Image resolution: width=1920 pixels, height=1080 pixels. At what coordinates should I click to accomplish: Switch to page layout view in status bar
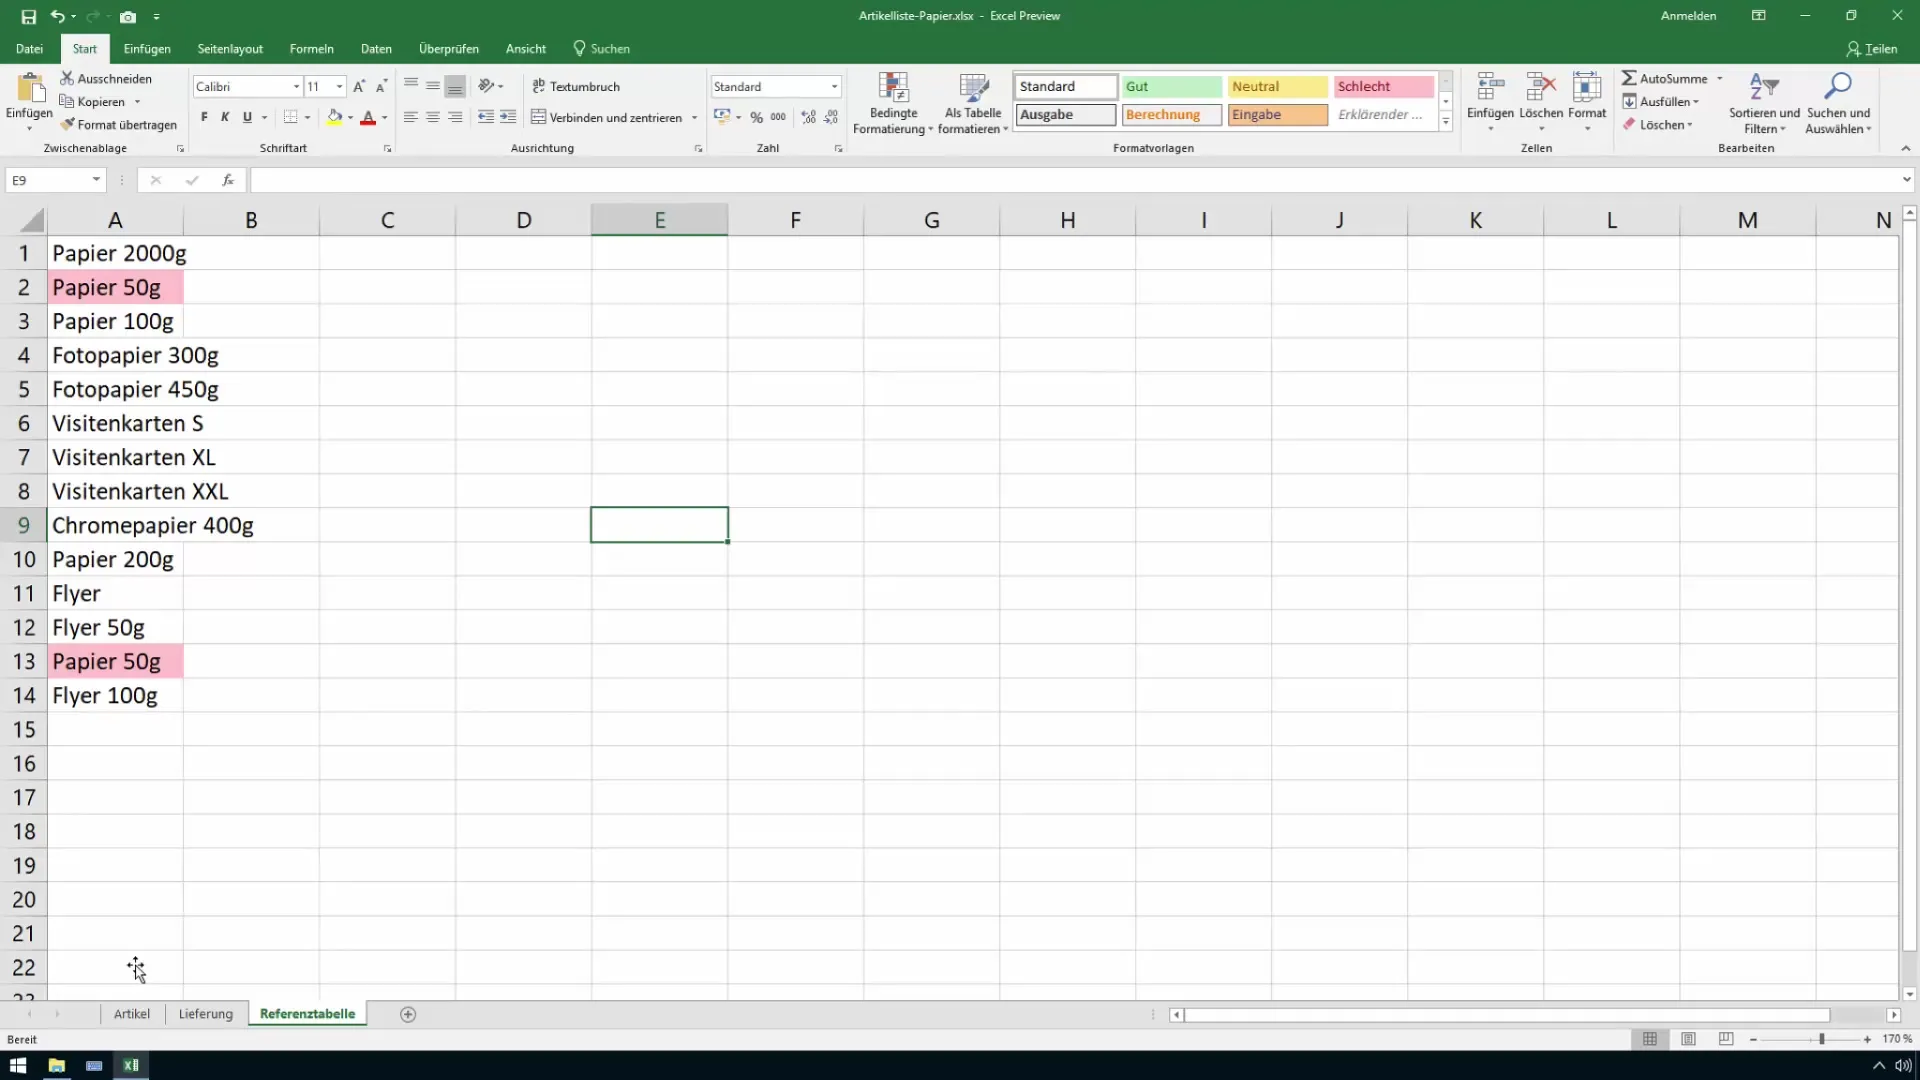click(1688, 1039)
